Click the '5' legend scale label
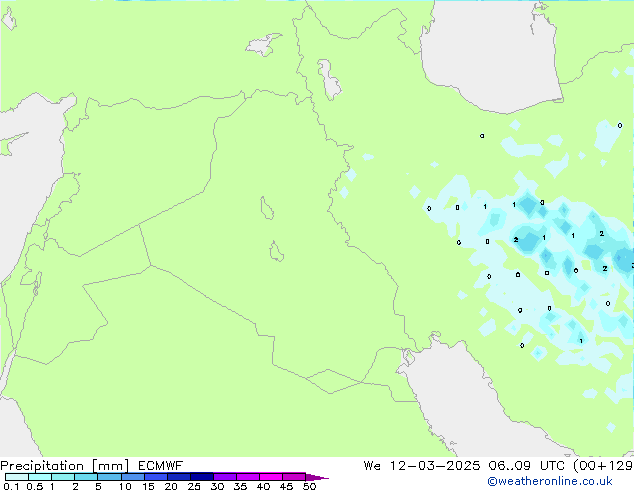This screenshot has width=634, height=490. point(98,486)
